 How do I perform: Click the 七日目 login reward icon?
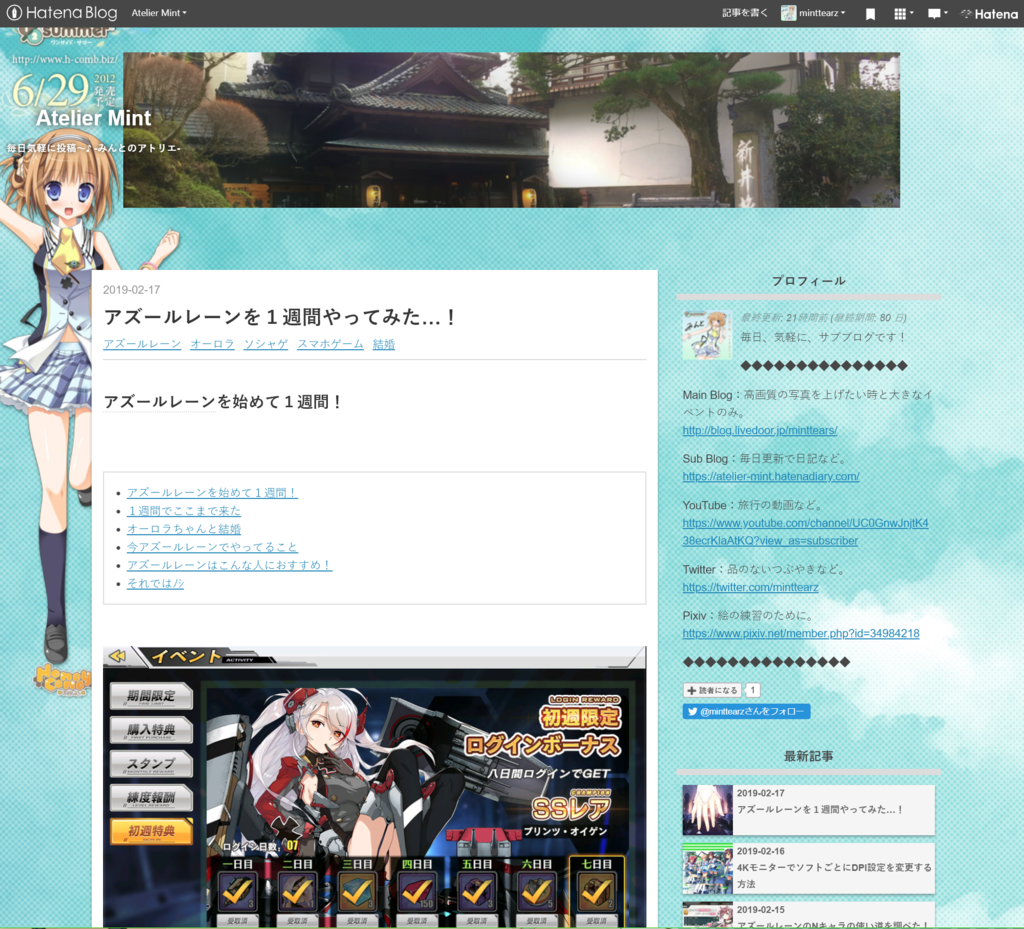[596, 892]
